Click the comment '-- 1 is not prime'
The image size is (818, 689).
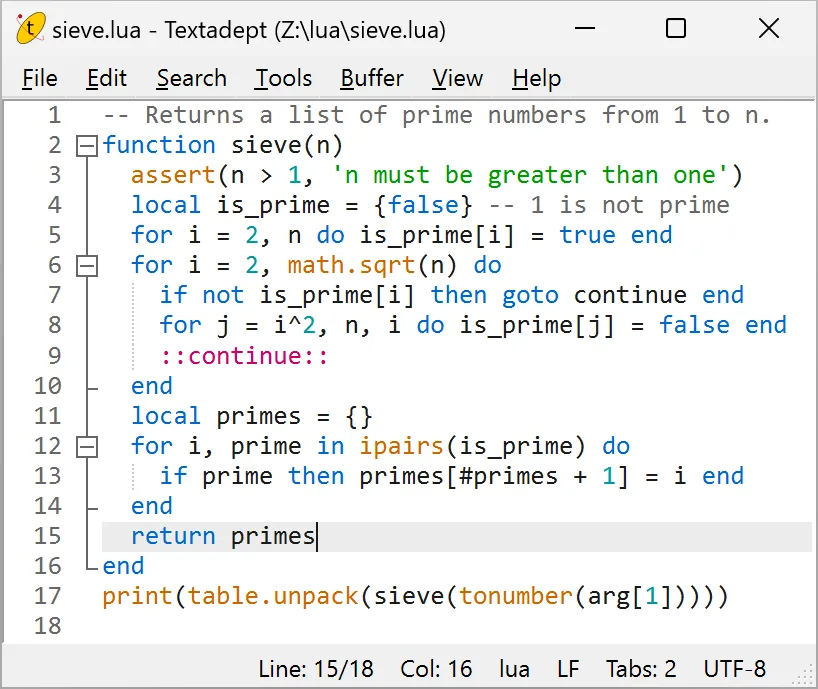(609, 206)
